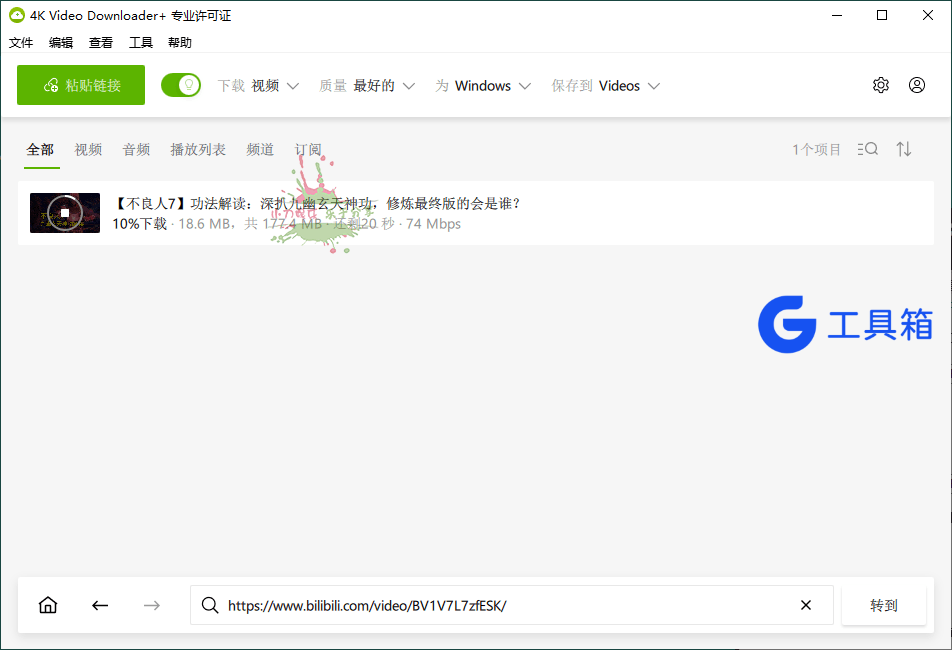The image size is (952, 650).
Task: Open the 查看 menu
Action: (101, 42)
